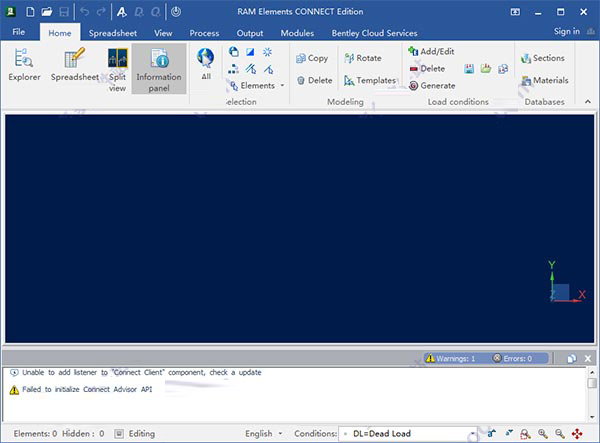Click the Undo arrow icon

point(85,12)
